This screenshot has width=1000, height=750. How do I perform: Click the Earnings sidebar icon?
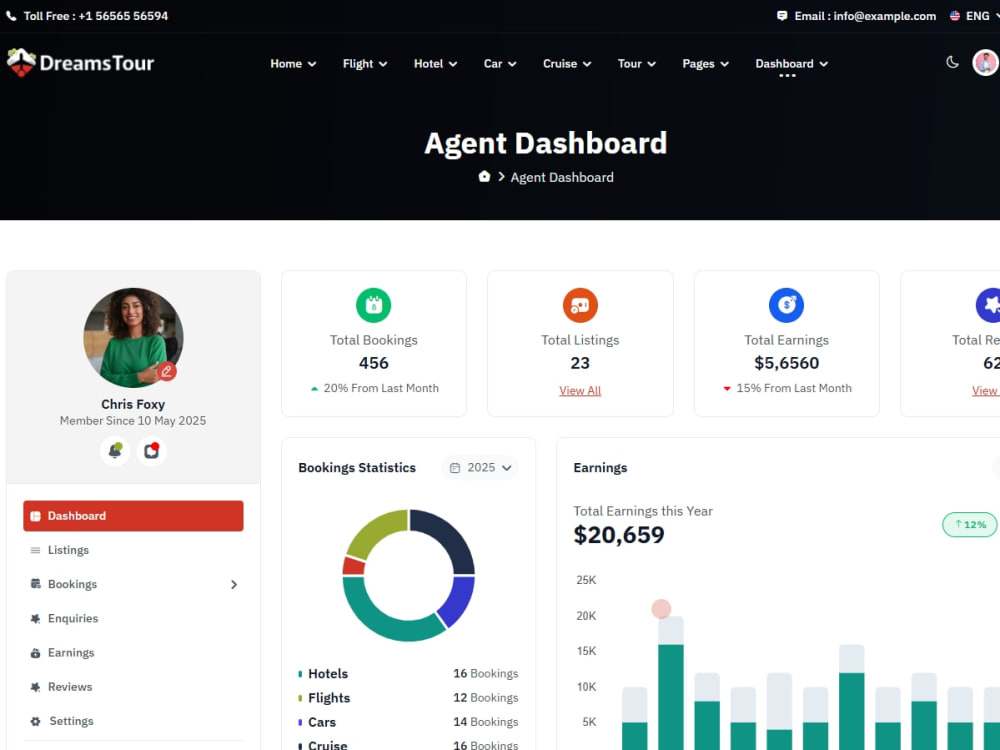(x=35, y=653)
